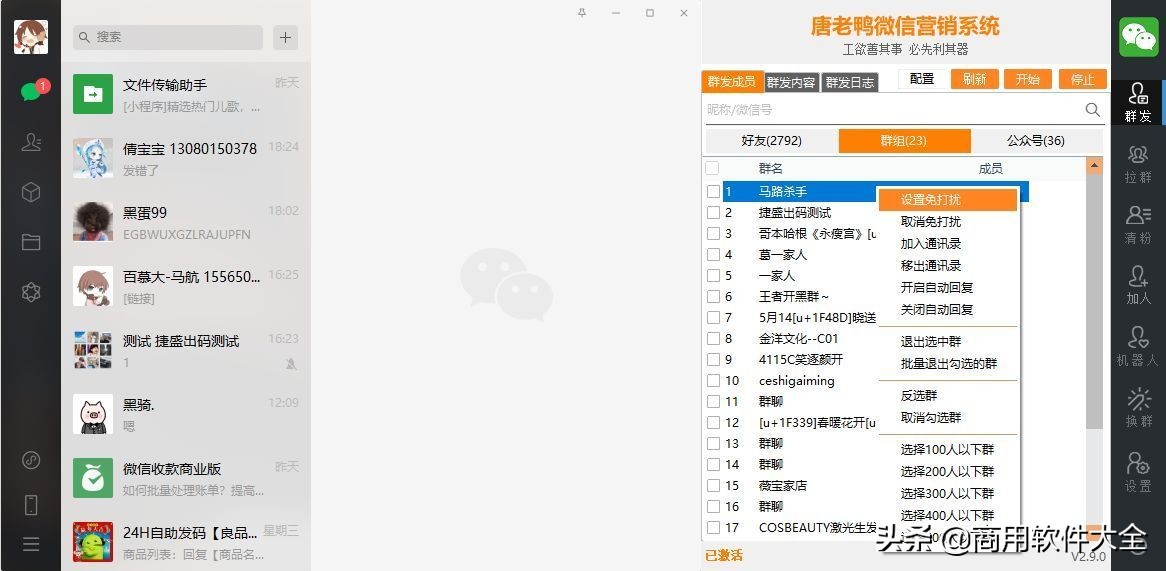This screenshot has height=571, width=1166.
Task: Open the favorites cube icon in sidebar
Action: (x=30, y=192)
